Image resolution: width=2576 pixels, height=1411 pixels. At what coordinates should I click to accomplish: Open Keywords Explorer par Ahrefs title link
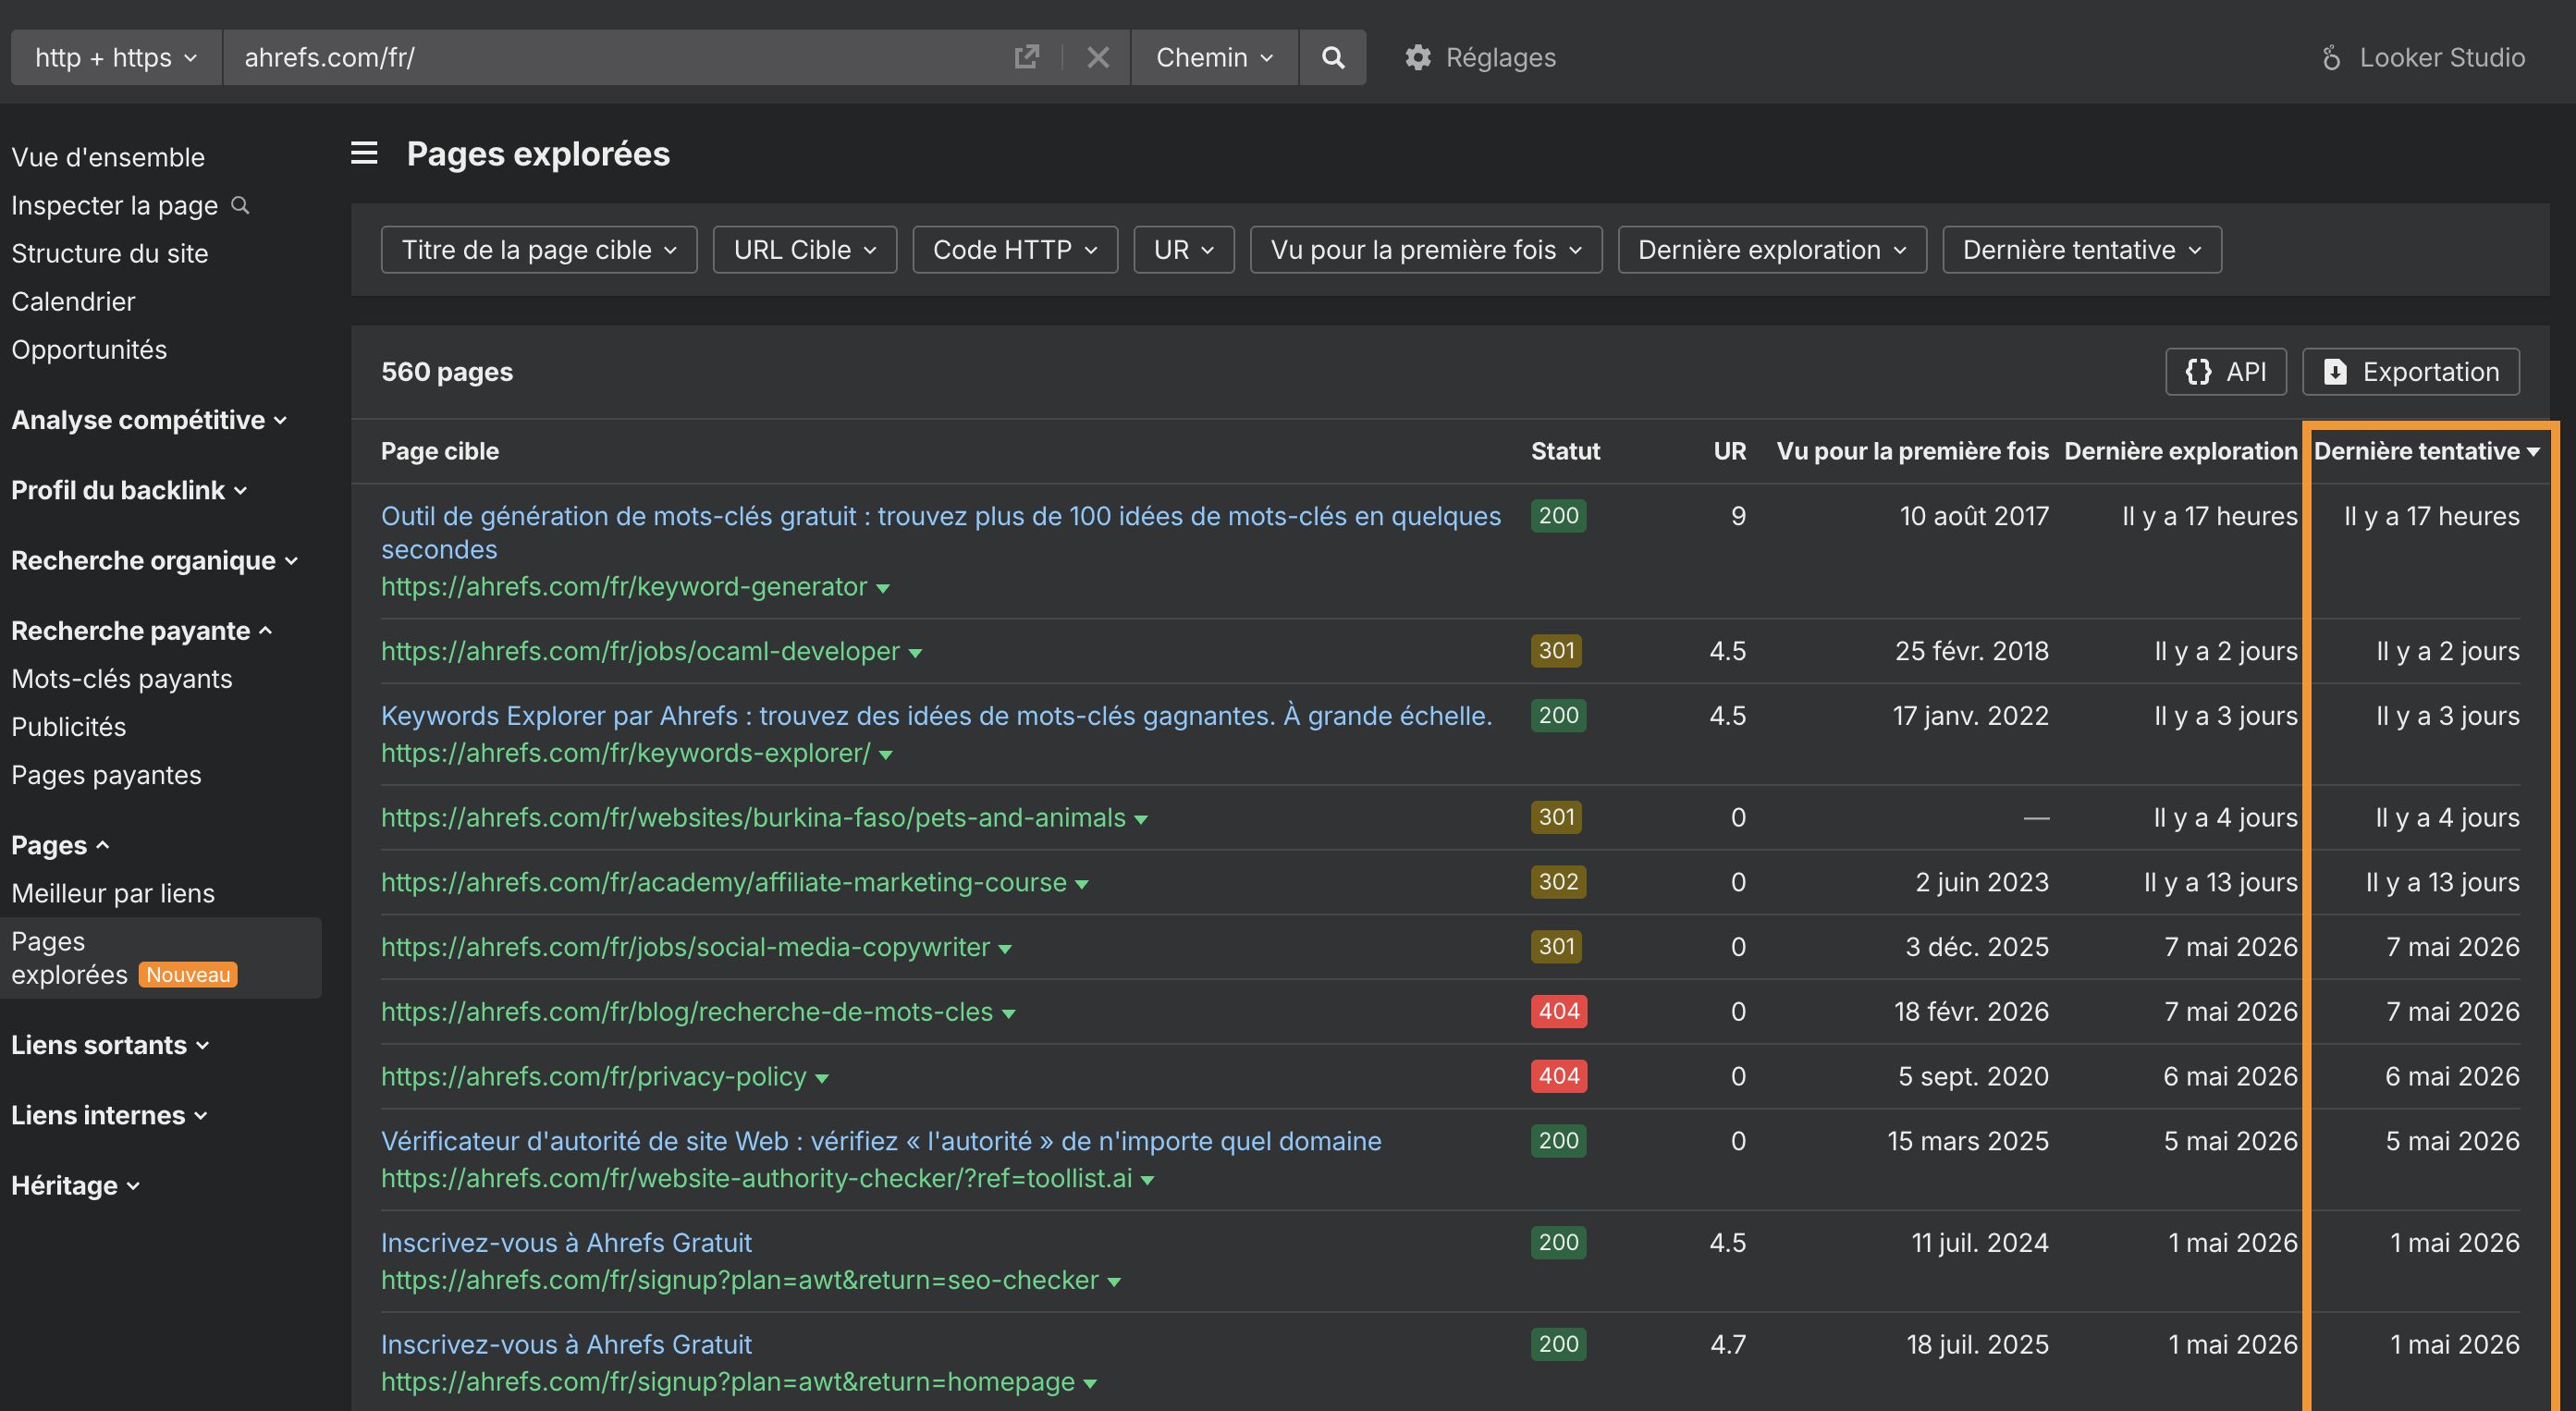tap(936, 716)
